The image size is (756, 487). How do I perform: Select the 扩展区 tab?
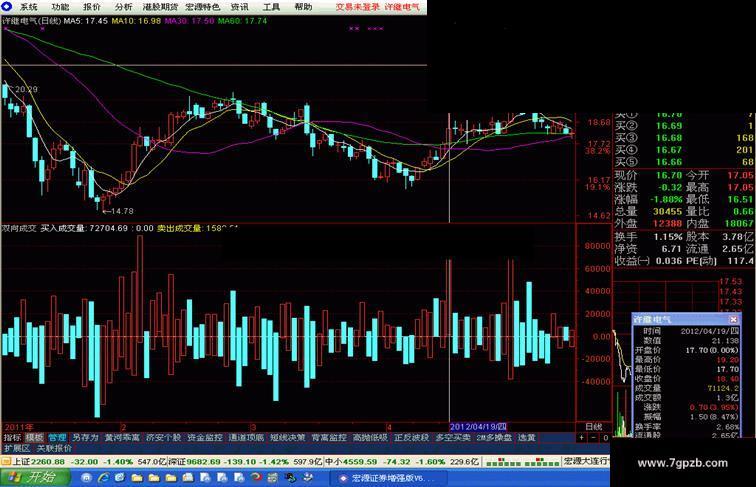pyautogui.click(x=17, y=448)
